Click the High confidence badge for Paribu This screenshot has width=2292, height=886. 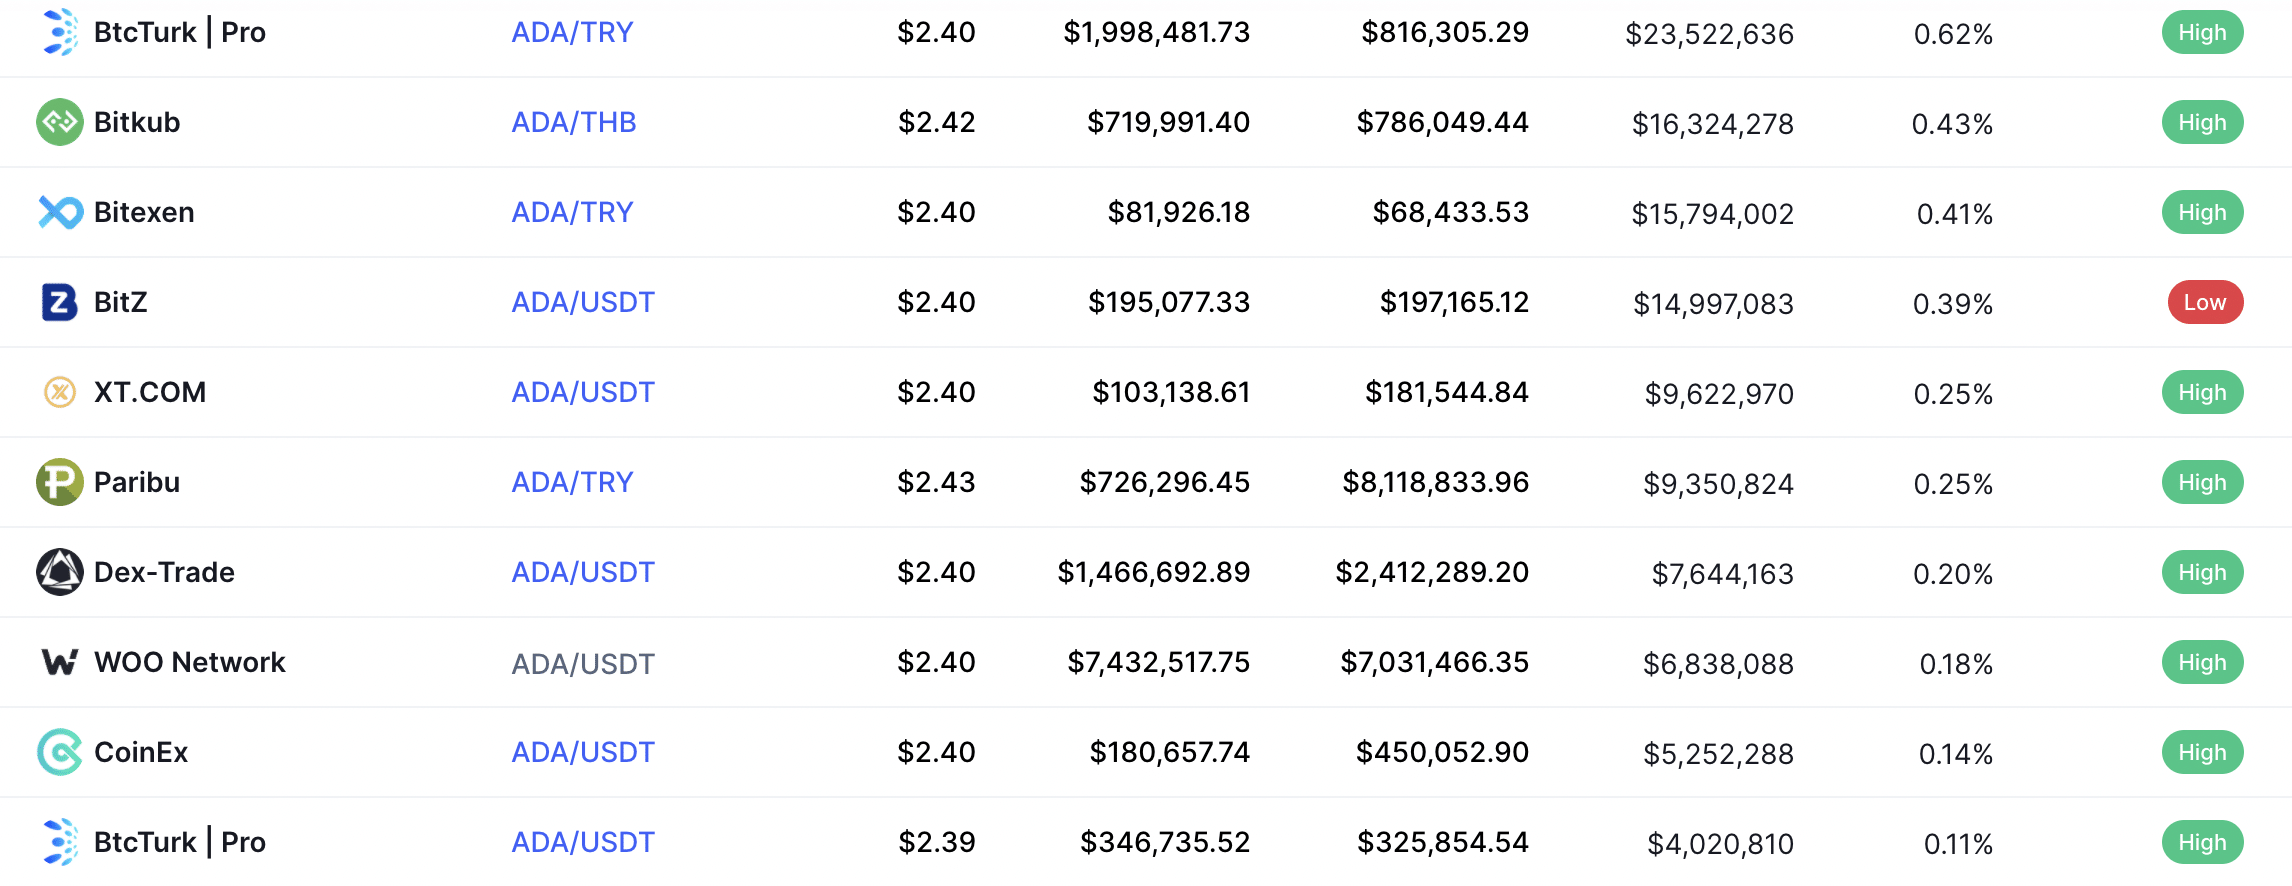tap(2202, 482)
